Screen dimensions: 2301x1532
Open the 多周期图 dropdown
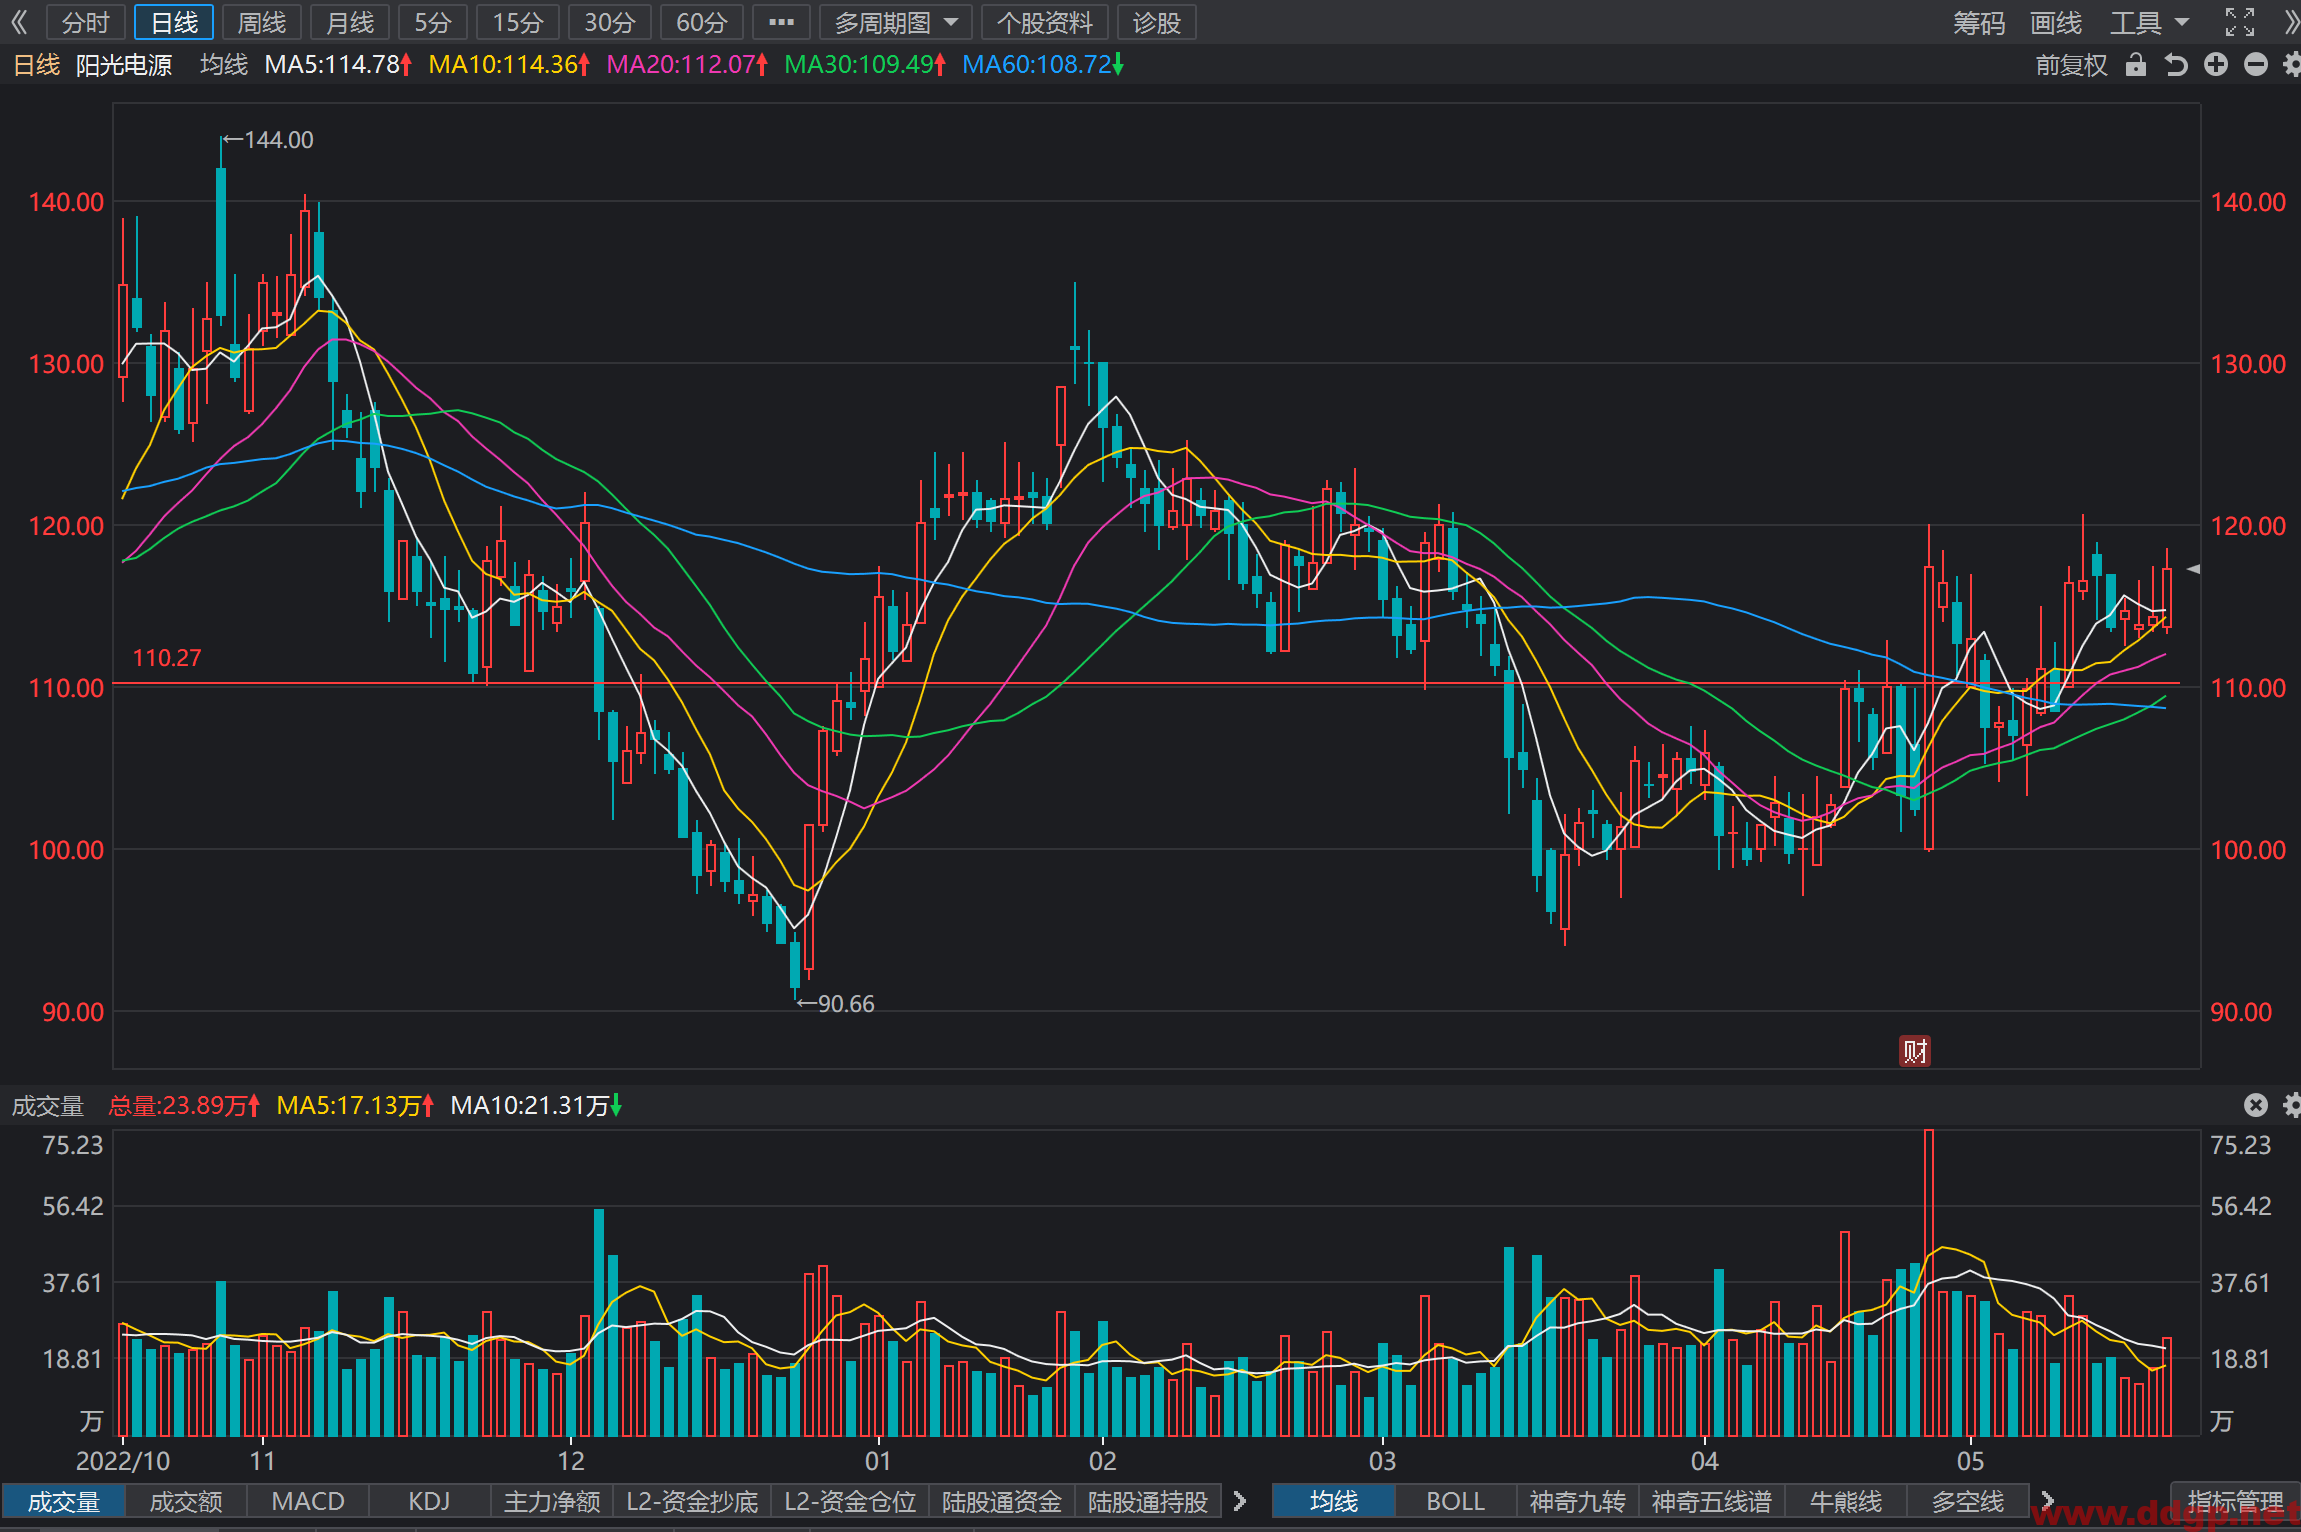point(896,22)
